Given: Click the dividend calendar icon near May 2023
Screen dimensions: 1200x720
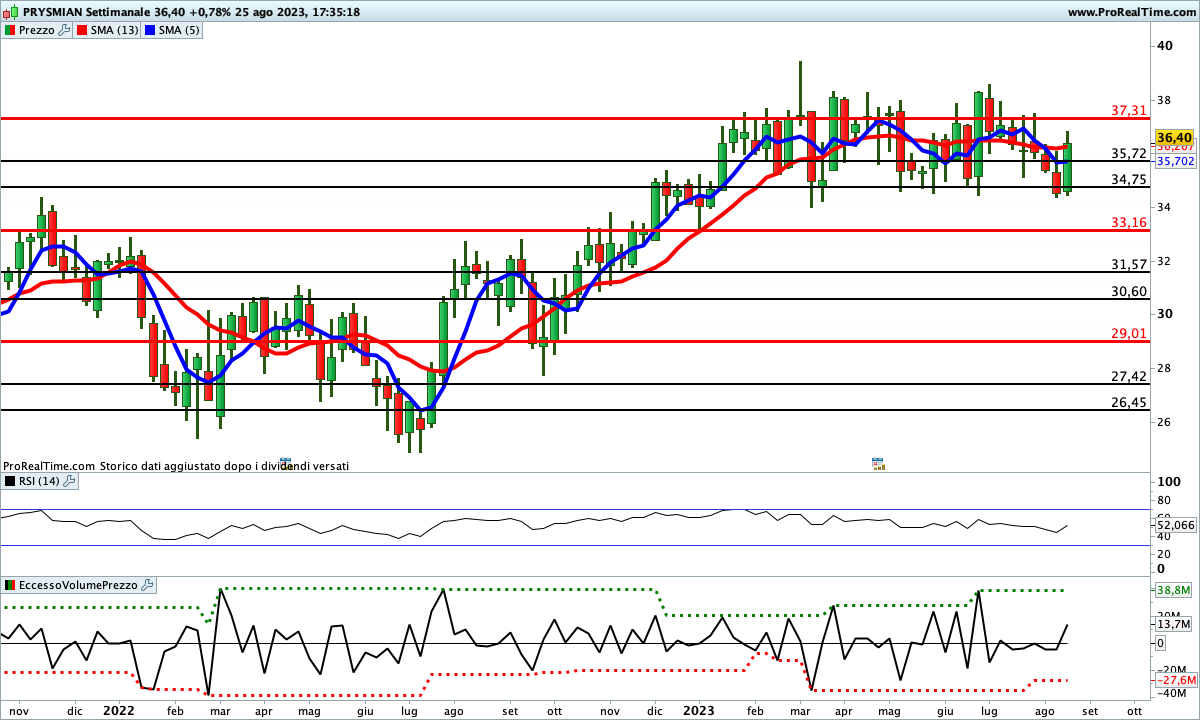Looking at the screenshot, I should 878,463.
